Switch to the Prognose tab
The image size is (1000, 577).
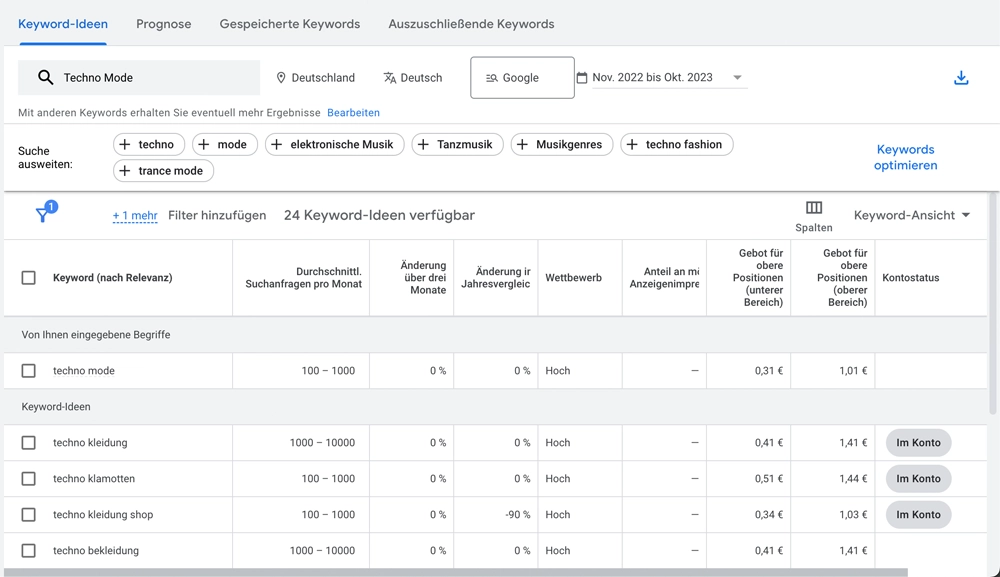tap(164, 24)
